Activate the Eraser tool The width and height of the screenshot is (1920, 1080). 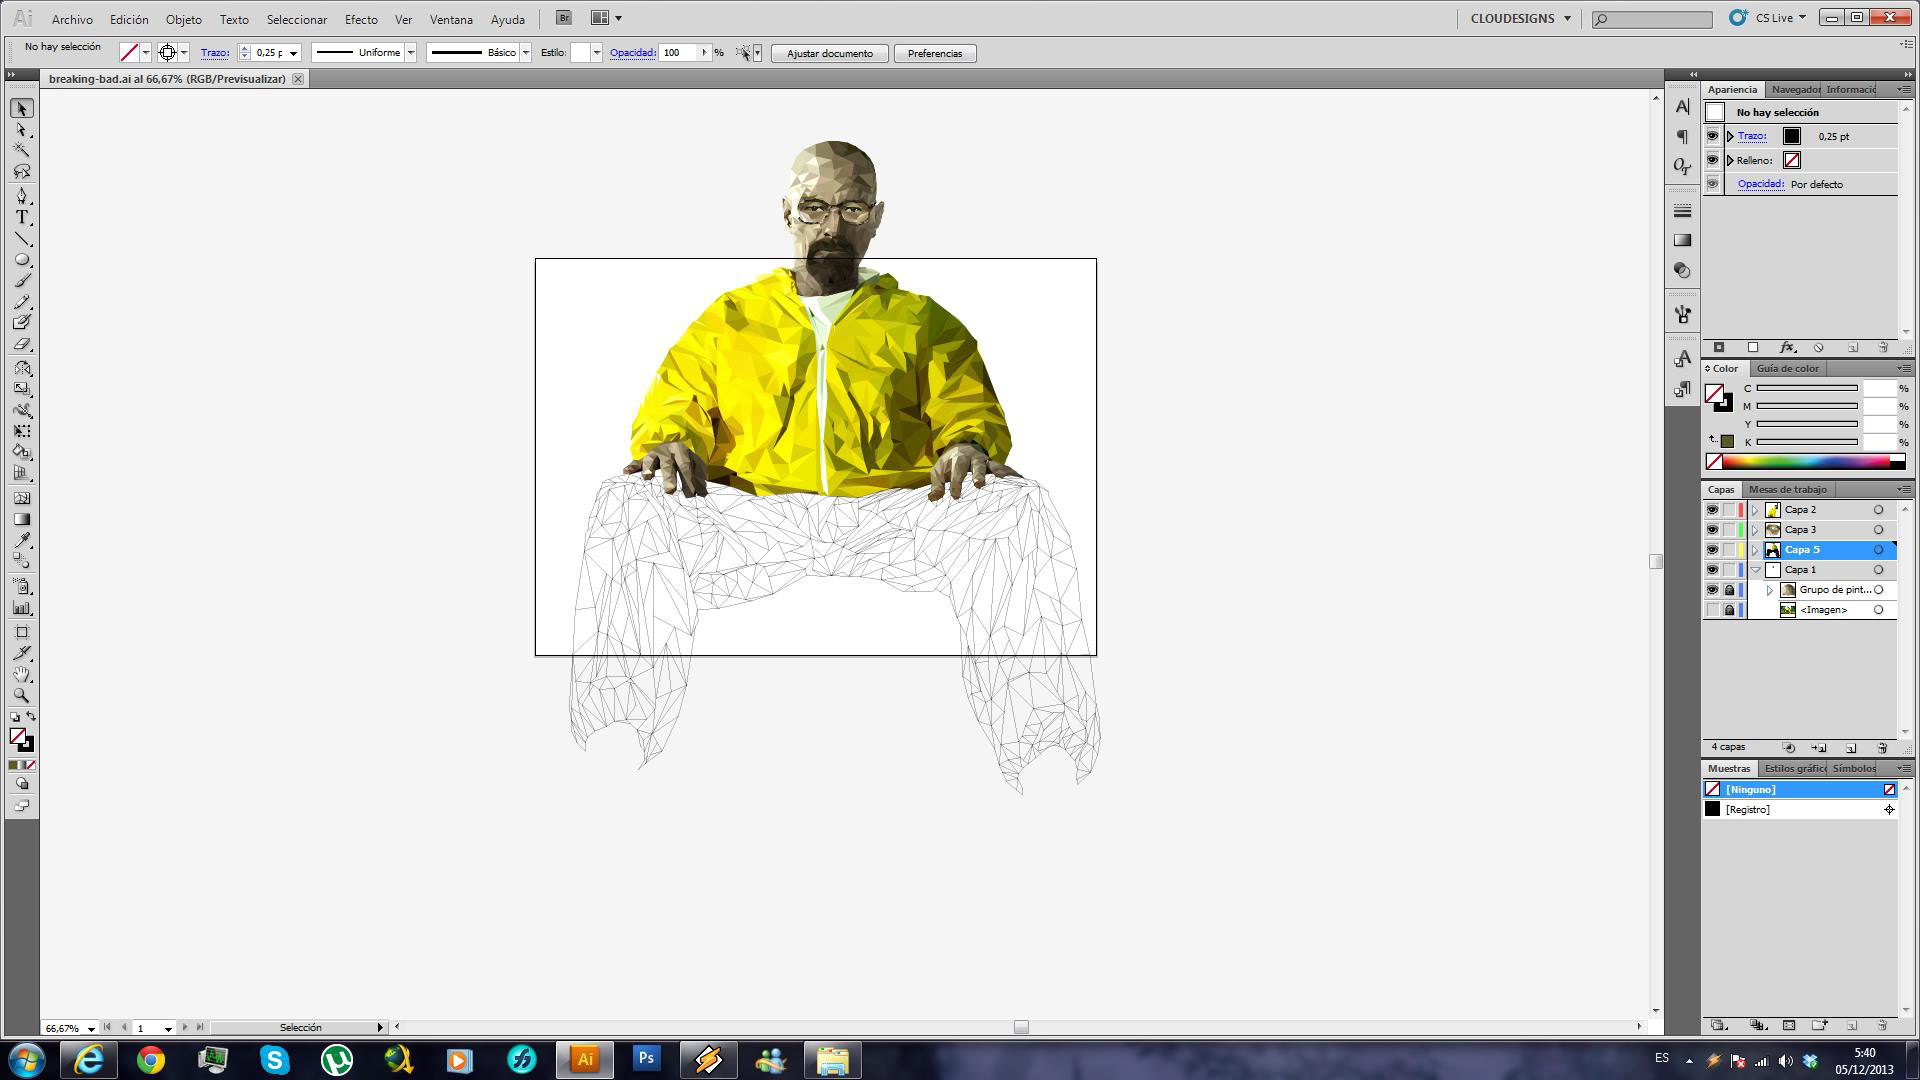pos(21,345)
